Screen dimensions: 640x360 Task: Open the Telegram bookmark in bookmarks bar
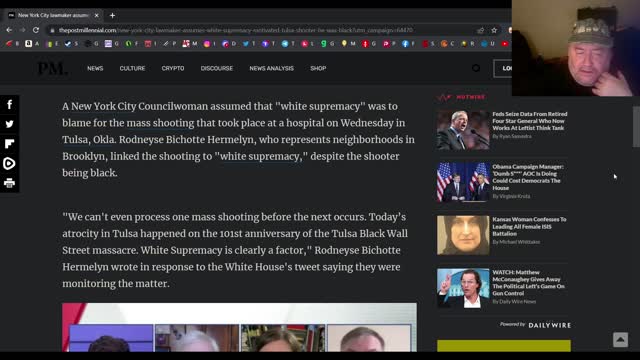pyautogui.click(x=285, y=44)
